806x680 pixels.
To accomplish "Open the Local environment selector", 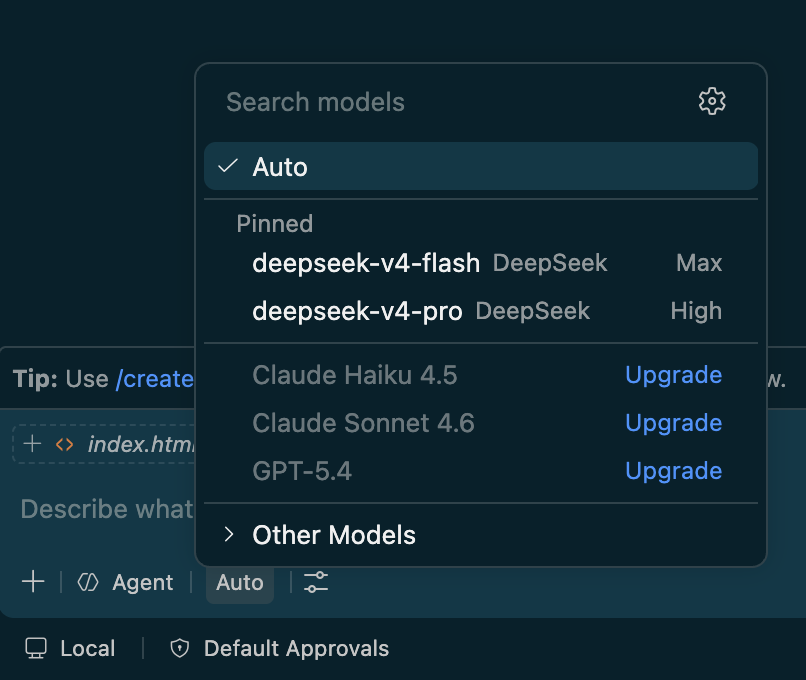I will point(70,648).
